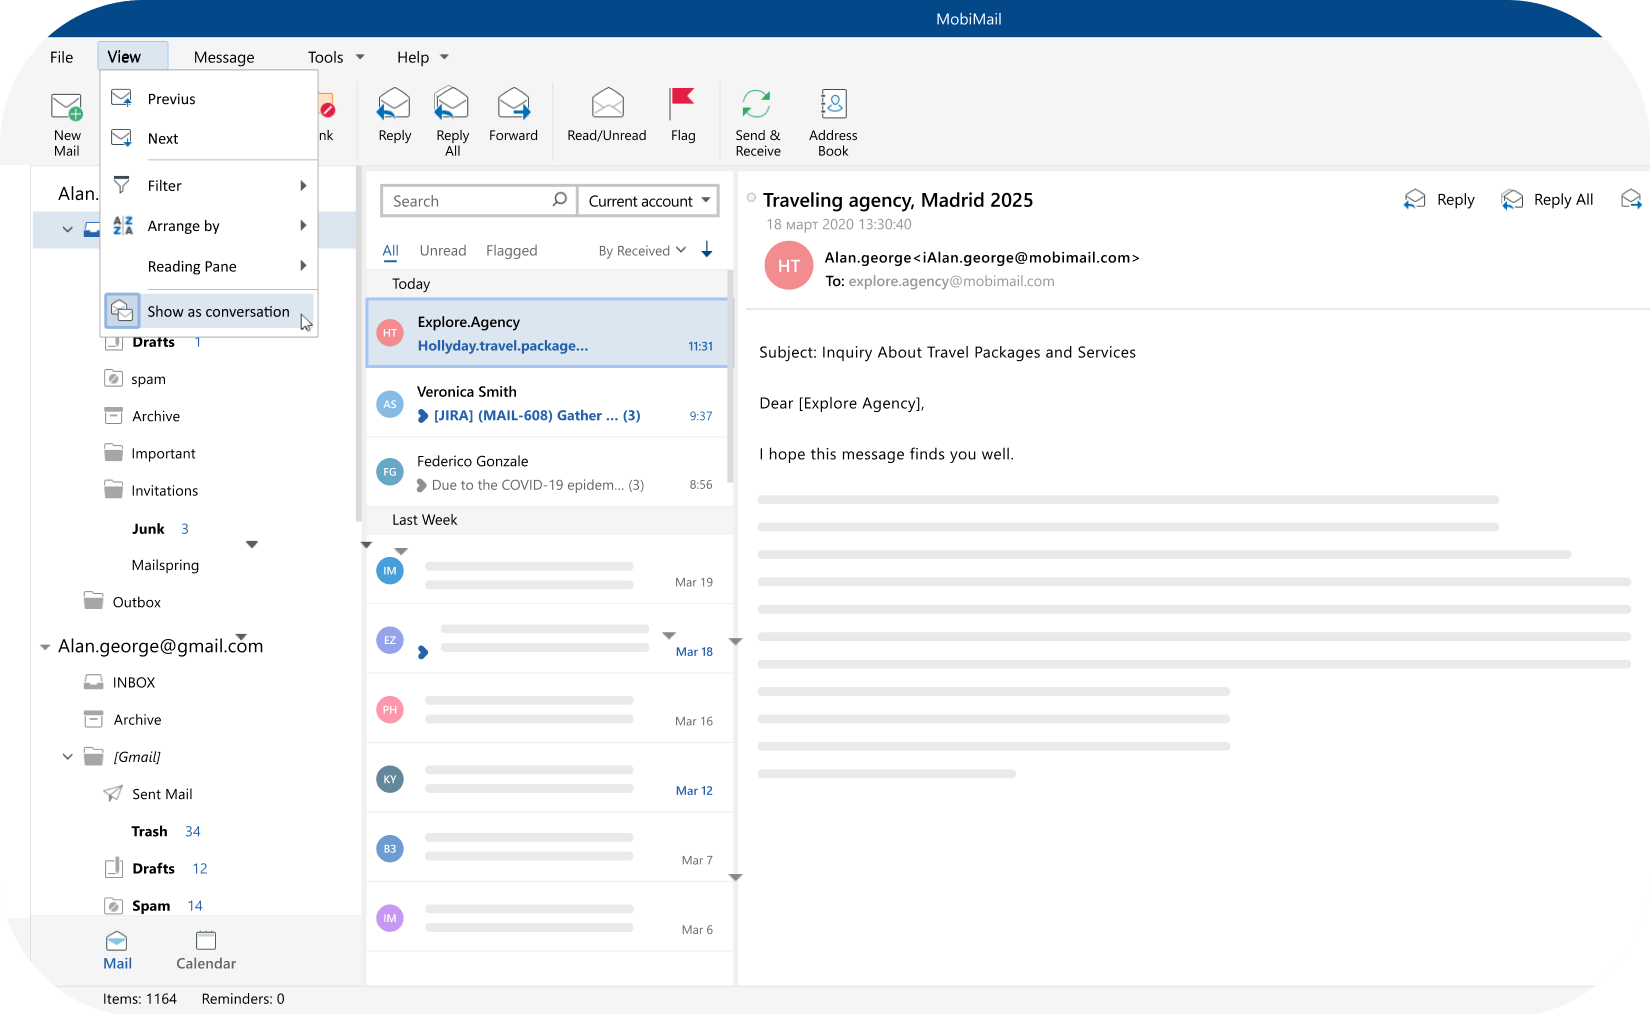Show Flagged messages tab
Screen dimensions: 1650x1017
click(511, 250)
